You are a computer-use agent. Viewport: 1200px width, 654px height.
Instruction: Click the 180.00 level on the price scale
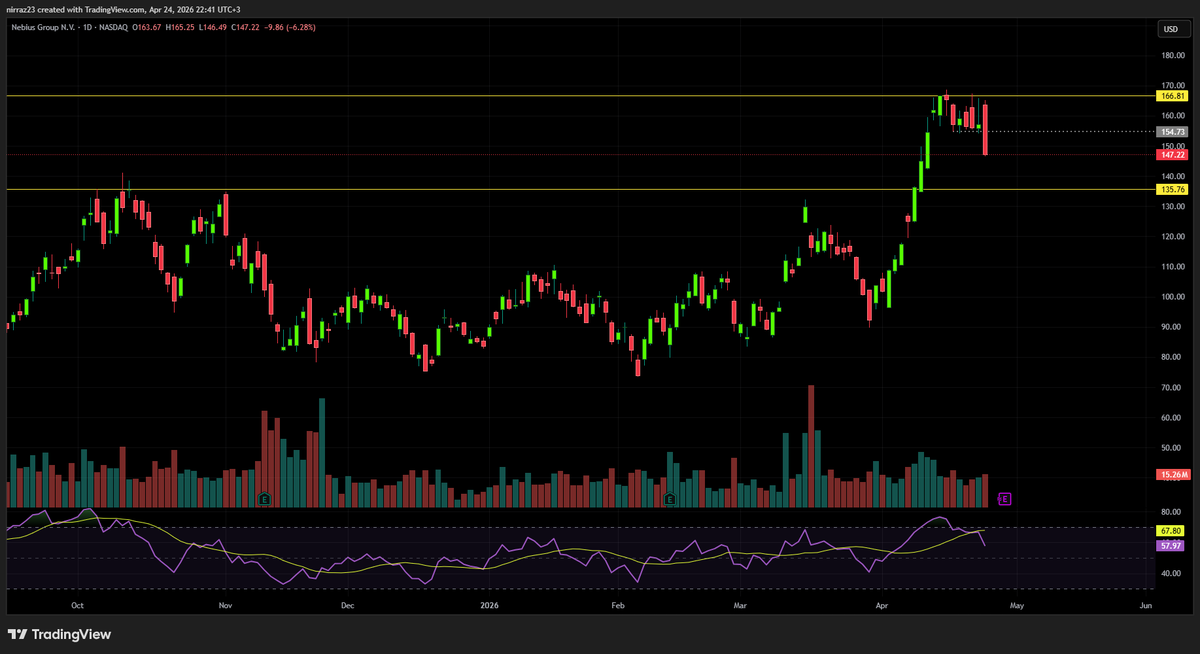pyautogui.click(x=1172, y=56)
